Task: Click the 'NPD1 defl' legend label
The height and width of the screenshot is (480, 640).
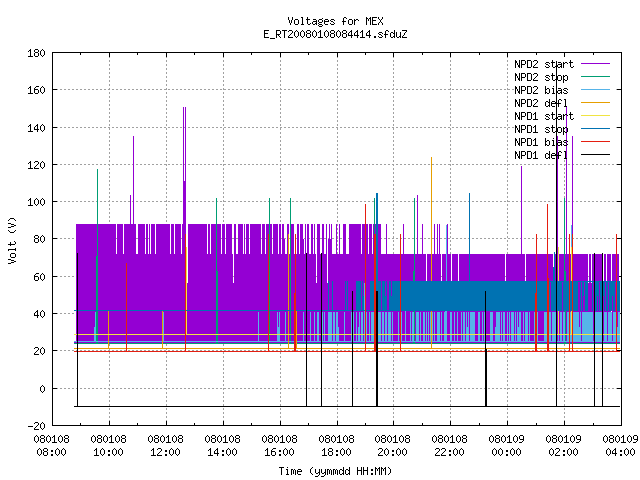Action: click(x=541, y=156)
